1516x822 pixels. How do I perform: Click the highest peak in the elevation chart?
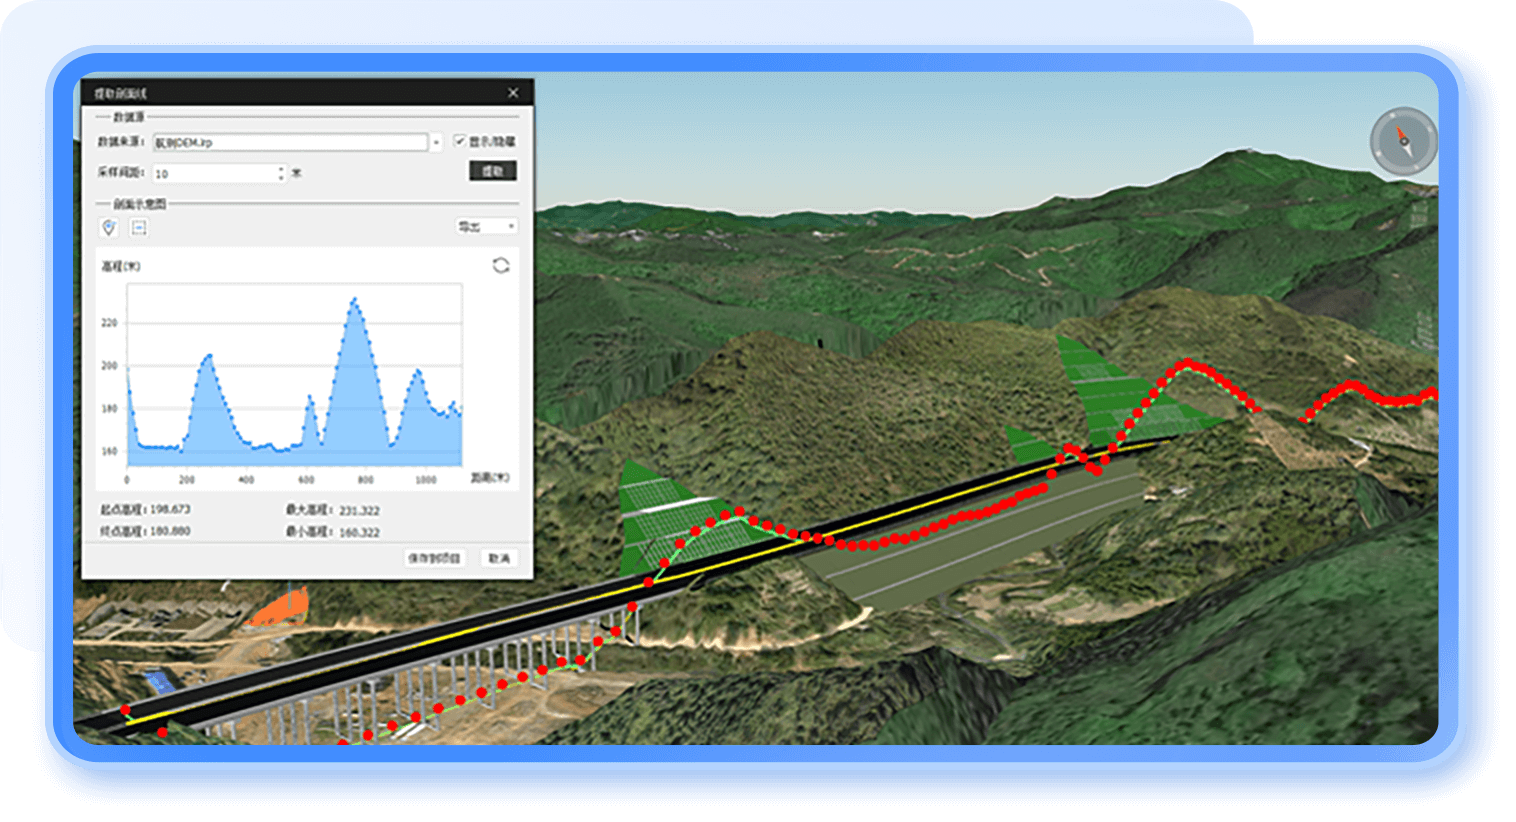354,300
